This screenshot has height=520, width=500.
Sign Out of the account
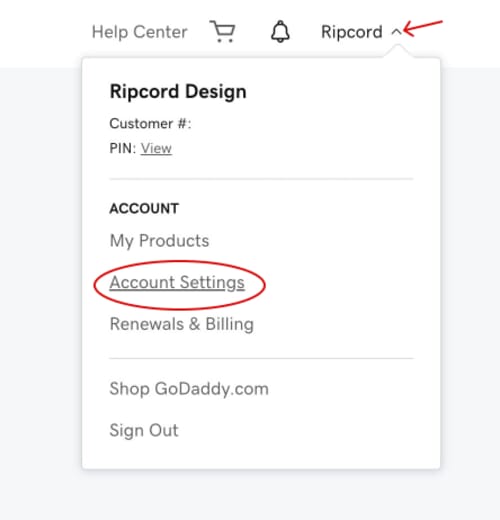tap(144, 430)
